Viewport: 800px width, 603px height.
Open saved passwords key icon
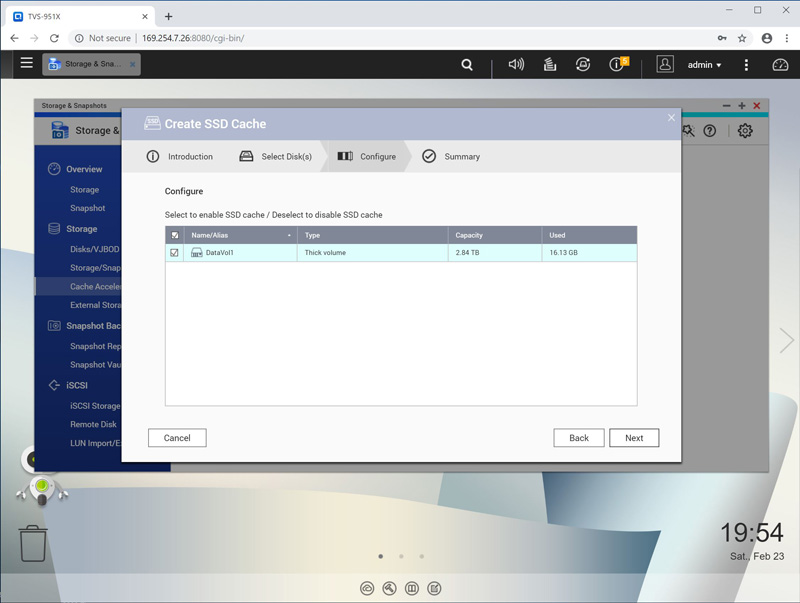722,38
